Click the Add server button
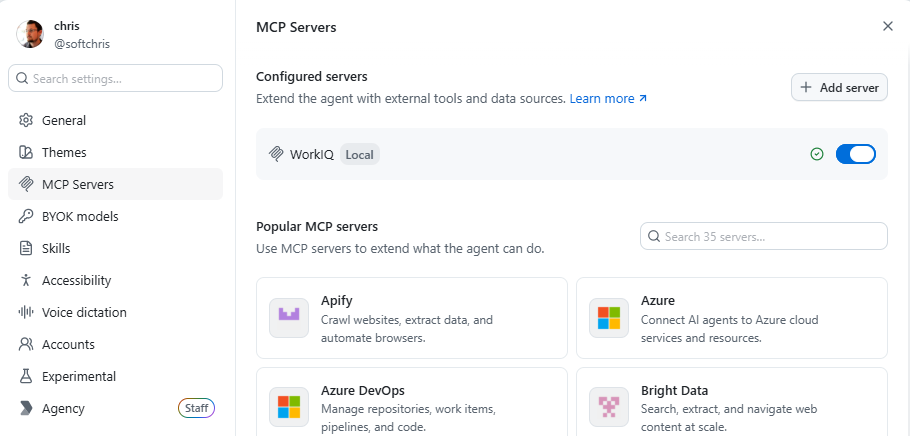This screenshot has height=436, width=910. point(839,88)
